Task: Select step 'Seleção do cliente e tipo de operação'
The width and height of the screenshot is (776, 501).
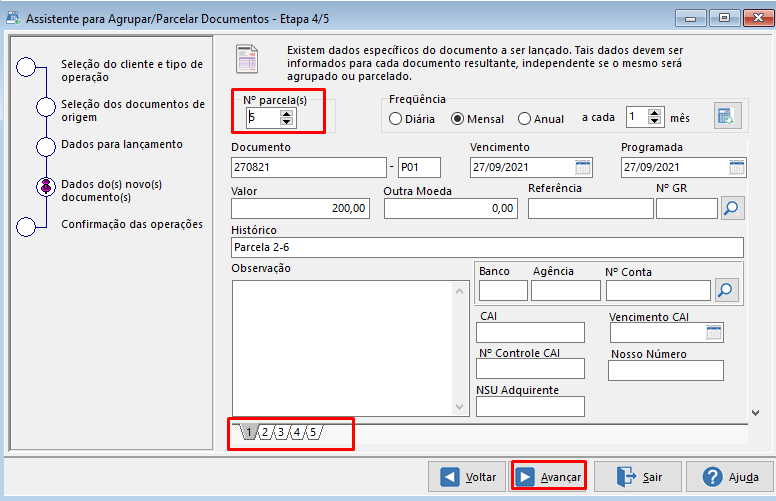Action: (132, 71)
